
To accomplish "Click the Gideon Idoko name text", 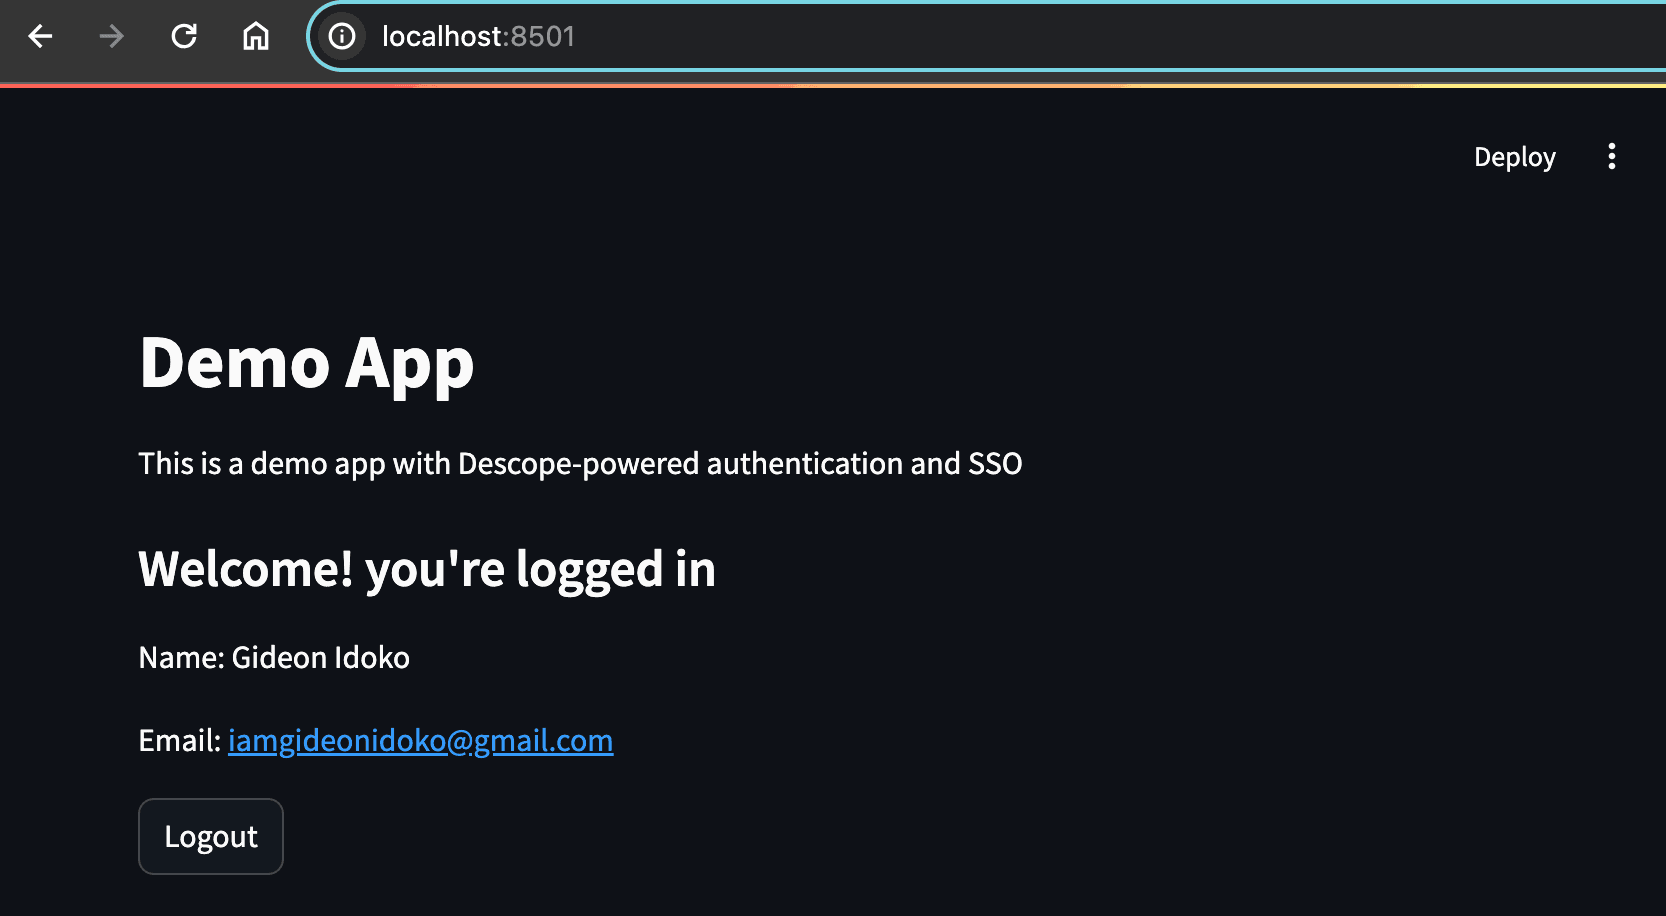I will [x=321, y=658].
